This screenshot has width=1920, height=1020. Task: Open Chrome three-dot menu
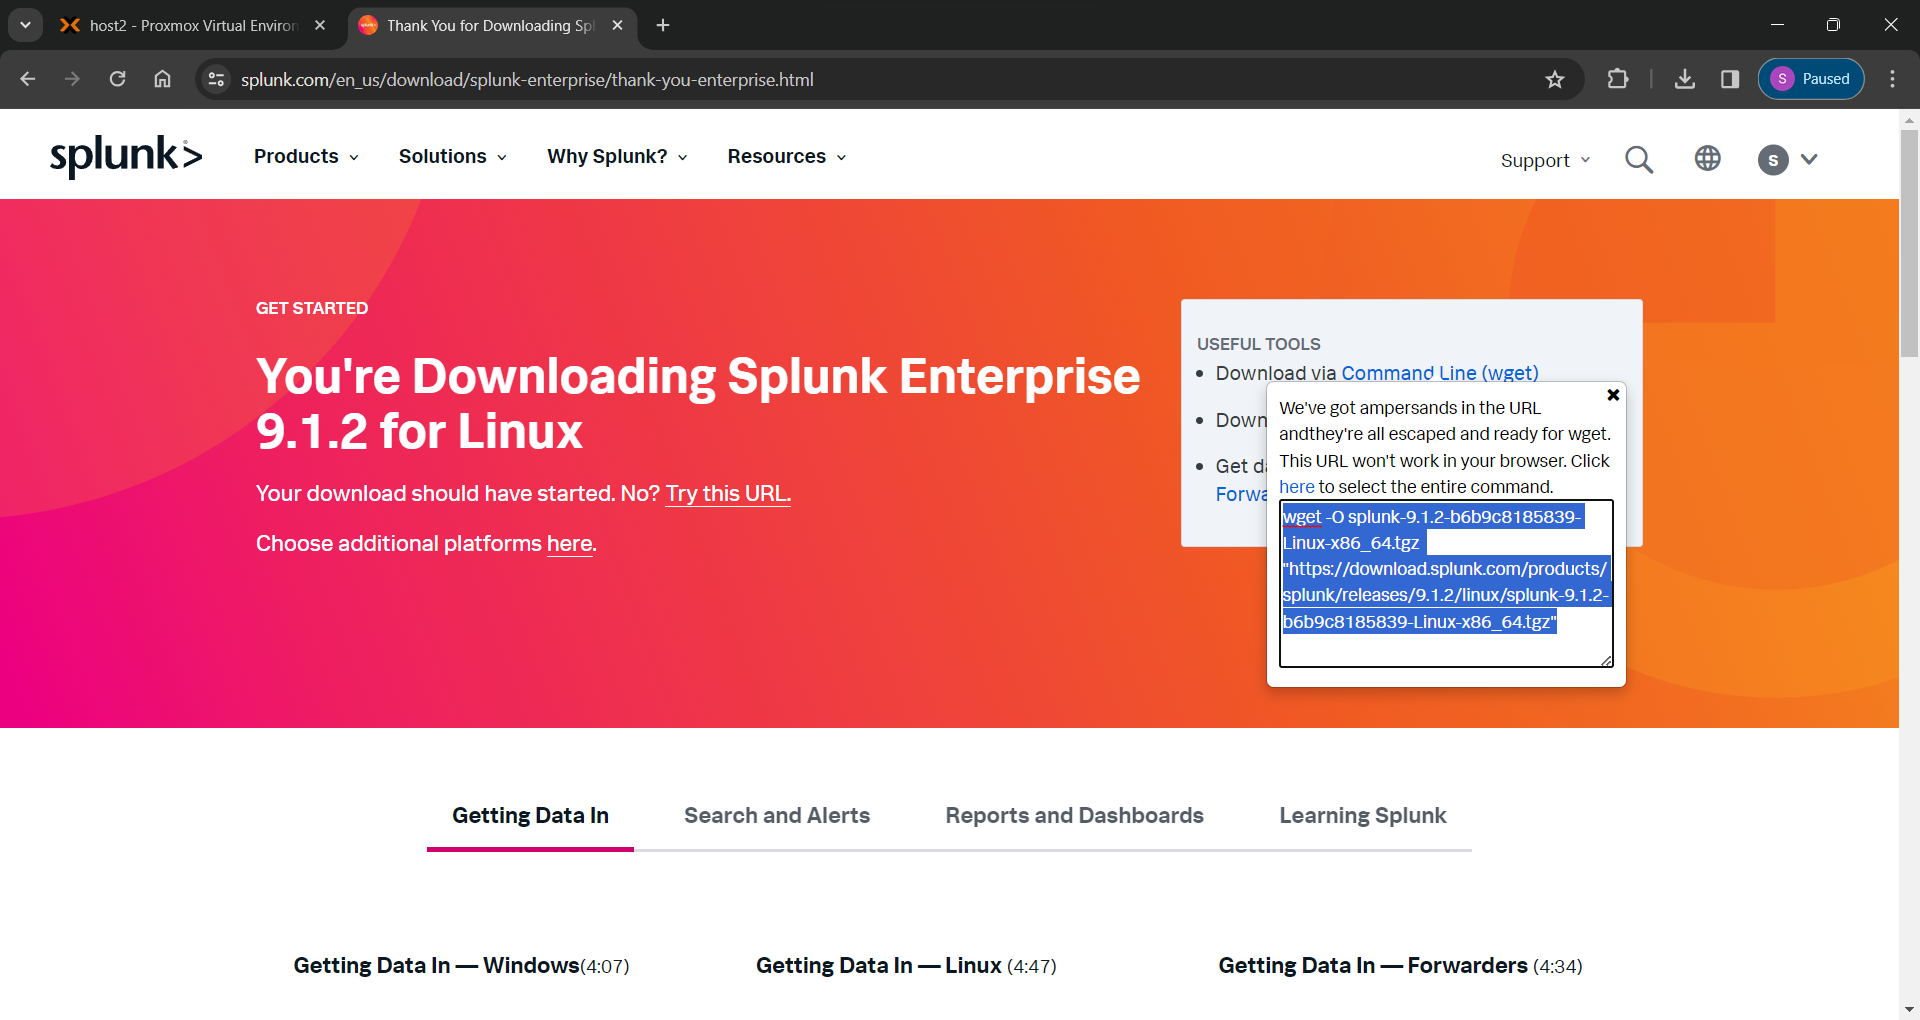tap(1892, 79)
